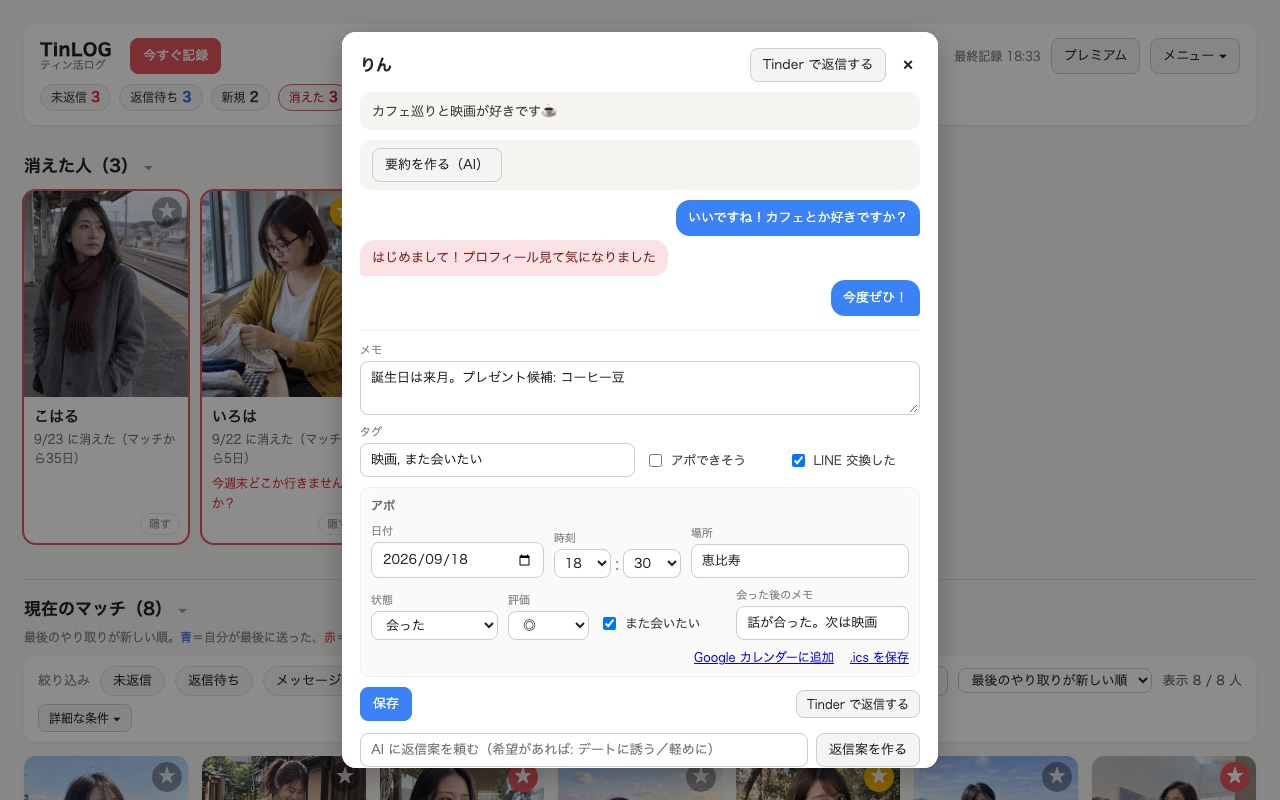The height and width of the screenshot is (800, 1280).
Task: Filter matches by 返信待ち chip
Action: 214,681
